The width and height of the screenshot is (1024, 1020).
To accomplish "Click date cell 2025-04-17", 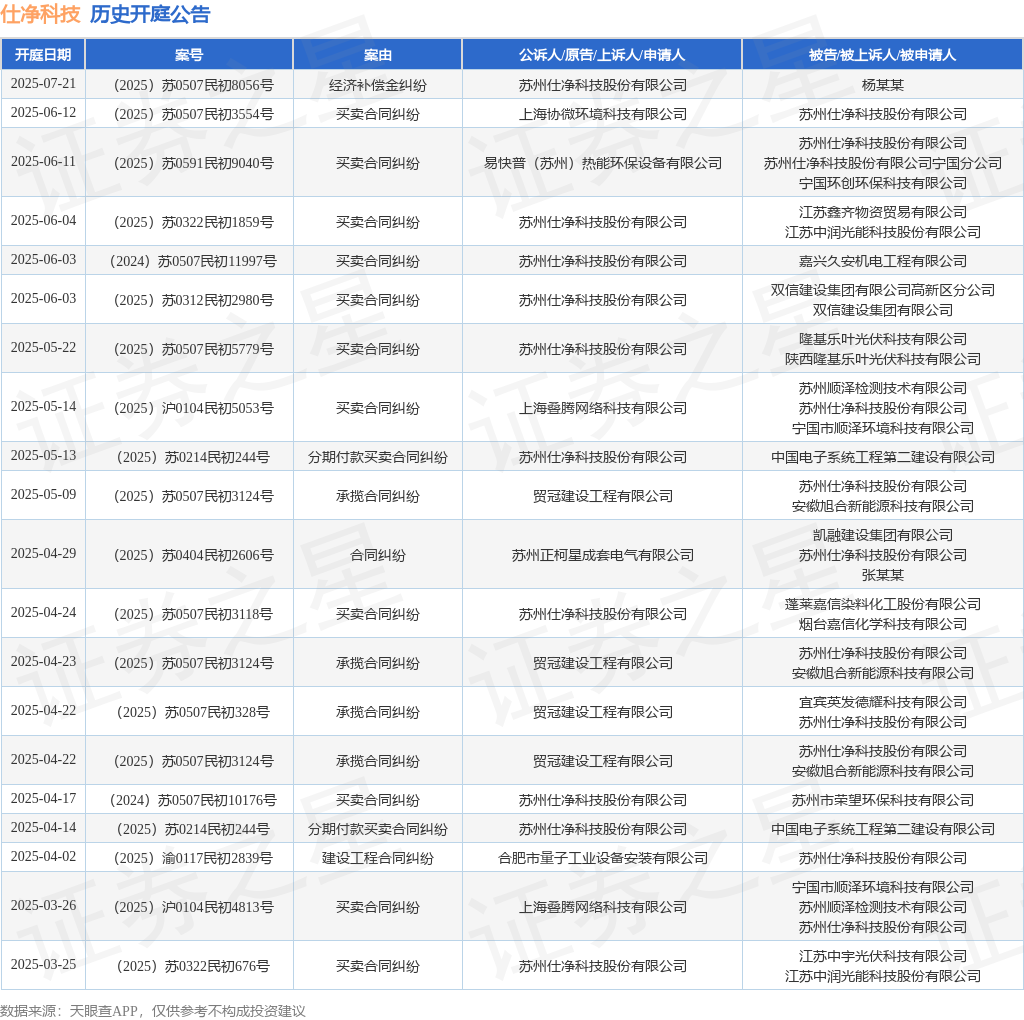I will [43, 798].
